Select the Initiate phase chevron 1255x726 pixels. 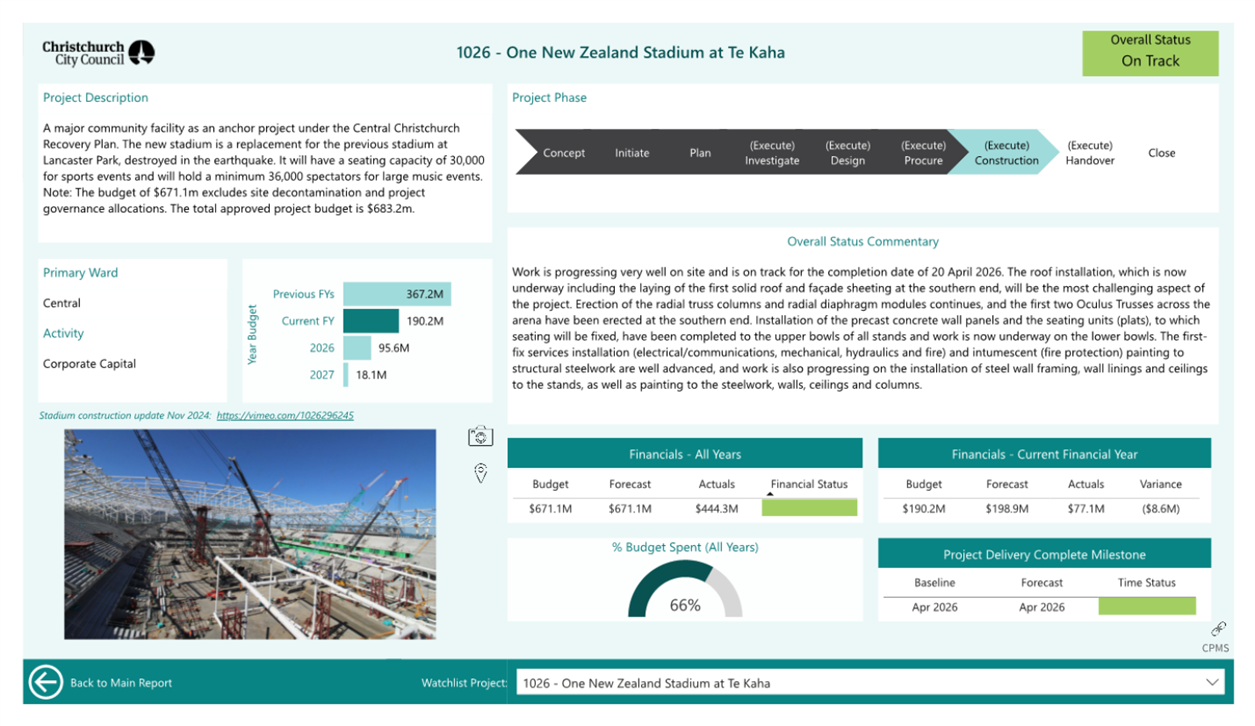(x=631, y=153)
